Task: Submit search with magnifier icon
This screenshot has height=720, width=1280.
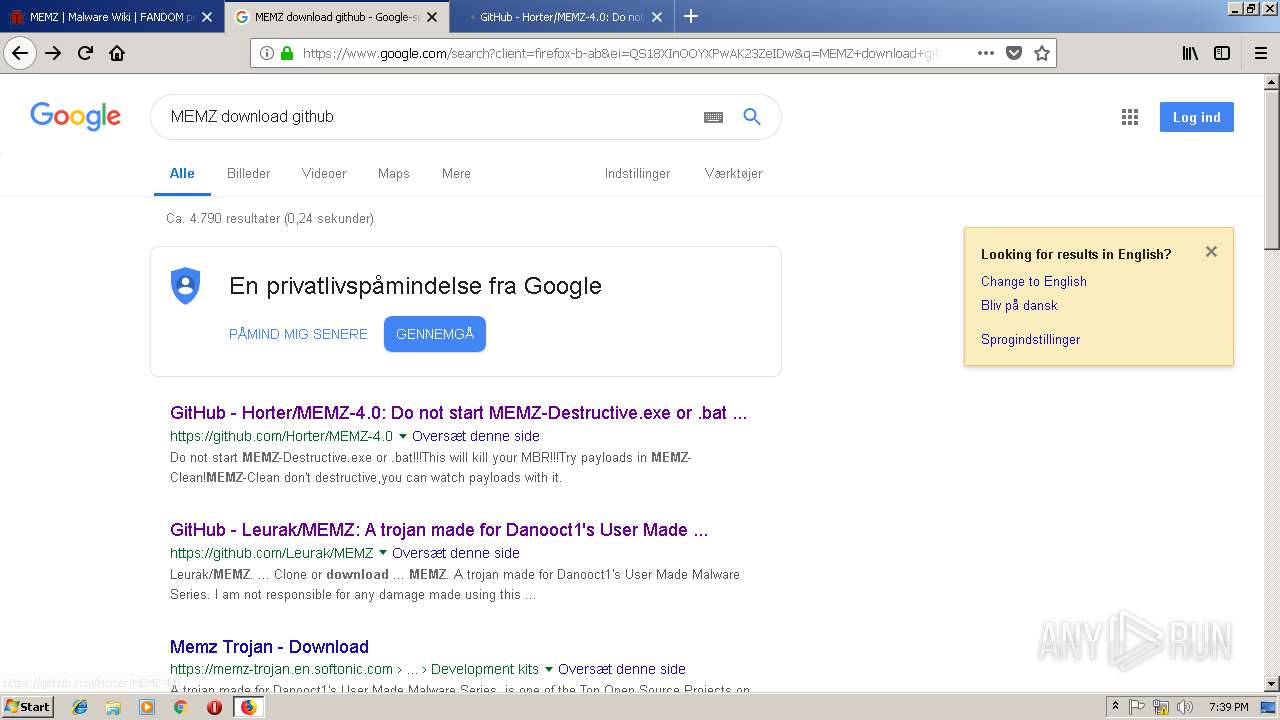Action: 752,117
